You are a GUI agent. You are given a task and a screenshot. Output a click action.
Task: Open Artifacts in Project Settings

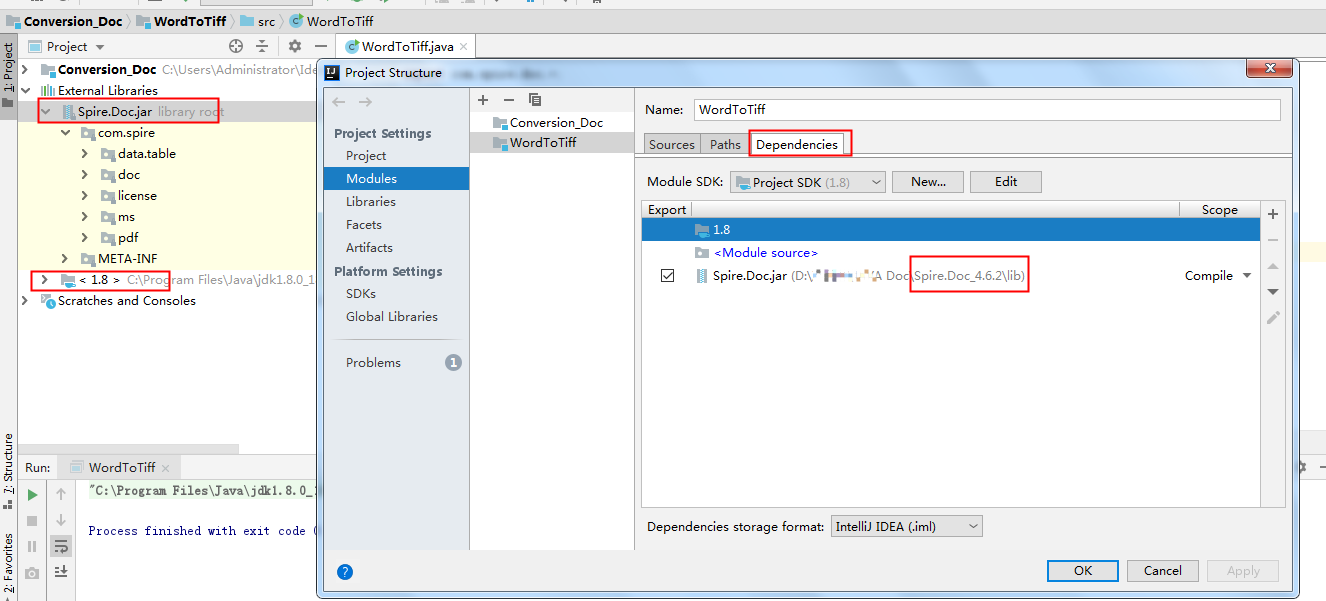tap(369, 248)
